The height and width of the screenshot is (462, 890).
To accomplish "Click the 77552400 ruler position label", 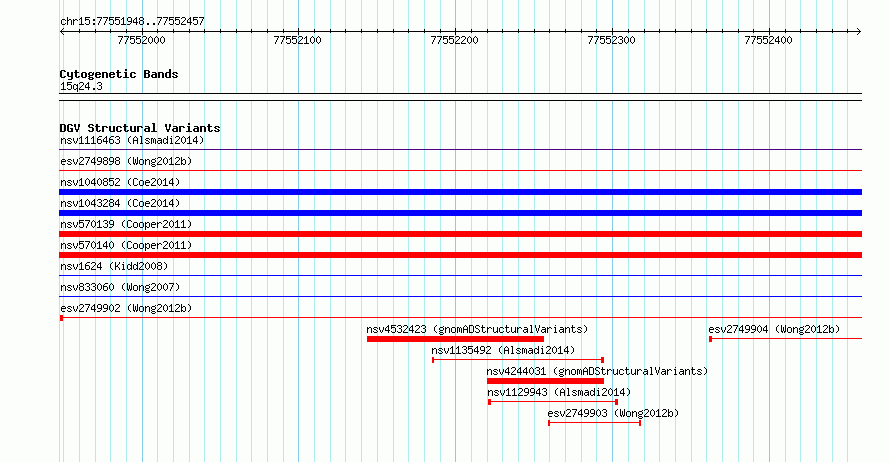I will (x=768, y=40).
